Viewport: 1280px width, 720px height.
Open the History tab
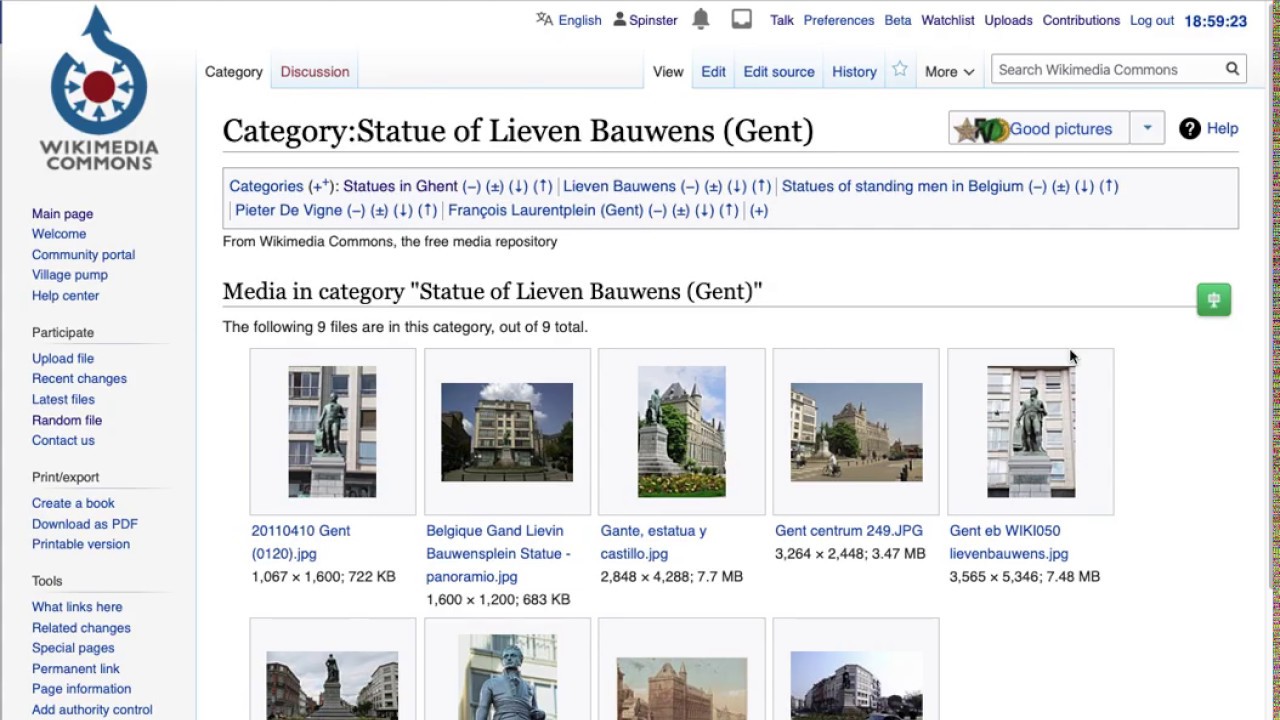coord(854,71)
